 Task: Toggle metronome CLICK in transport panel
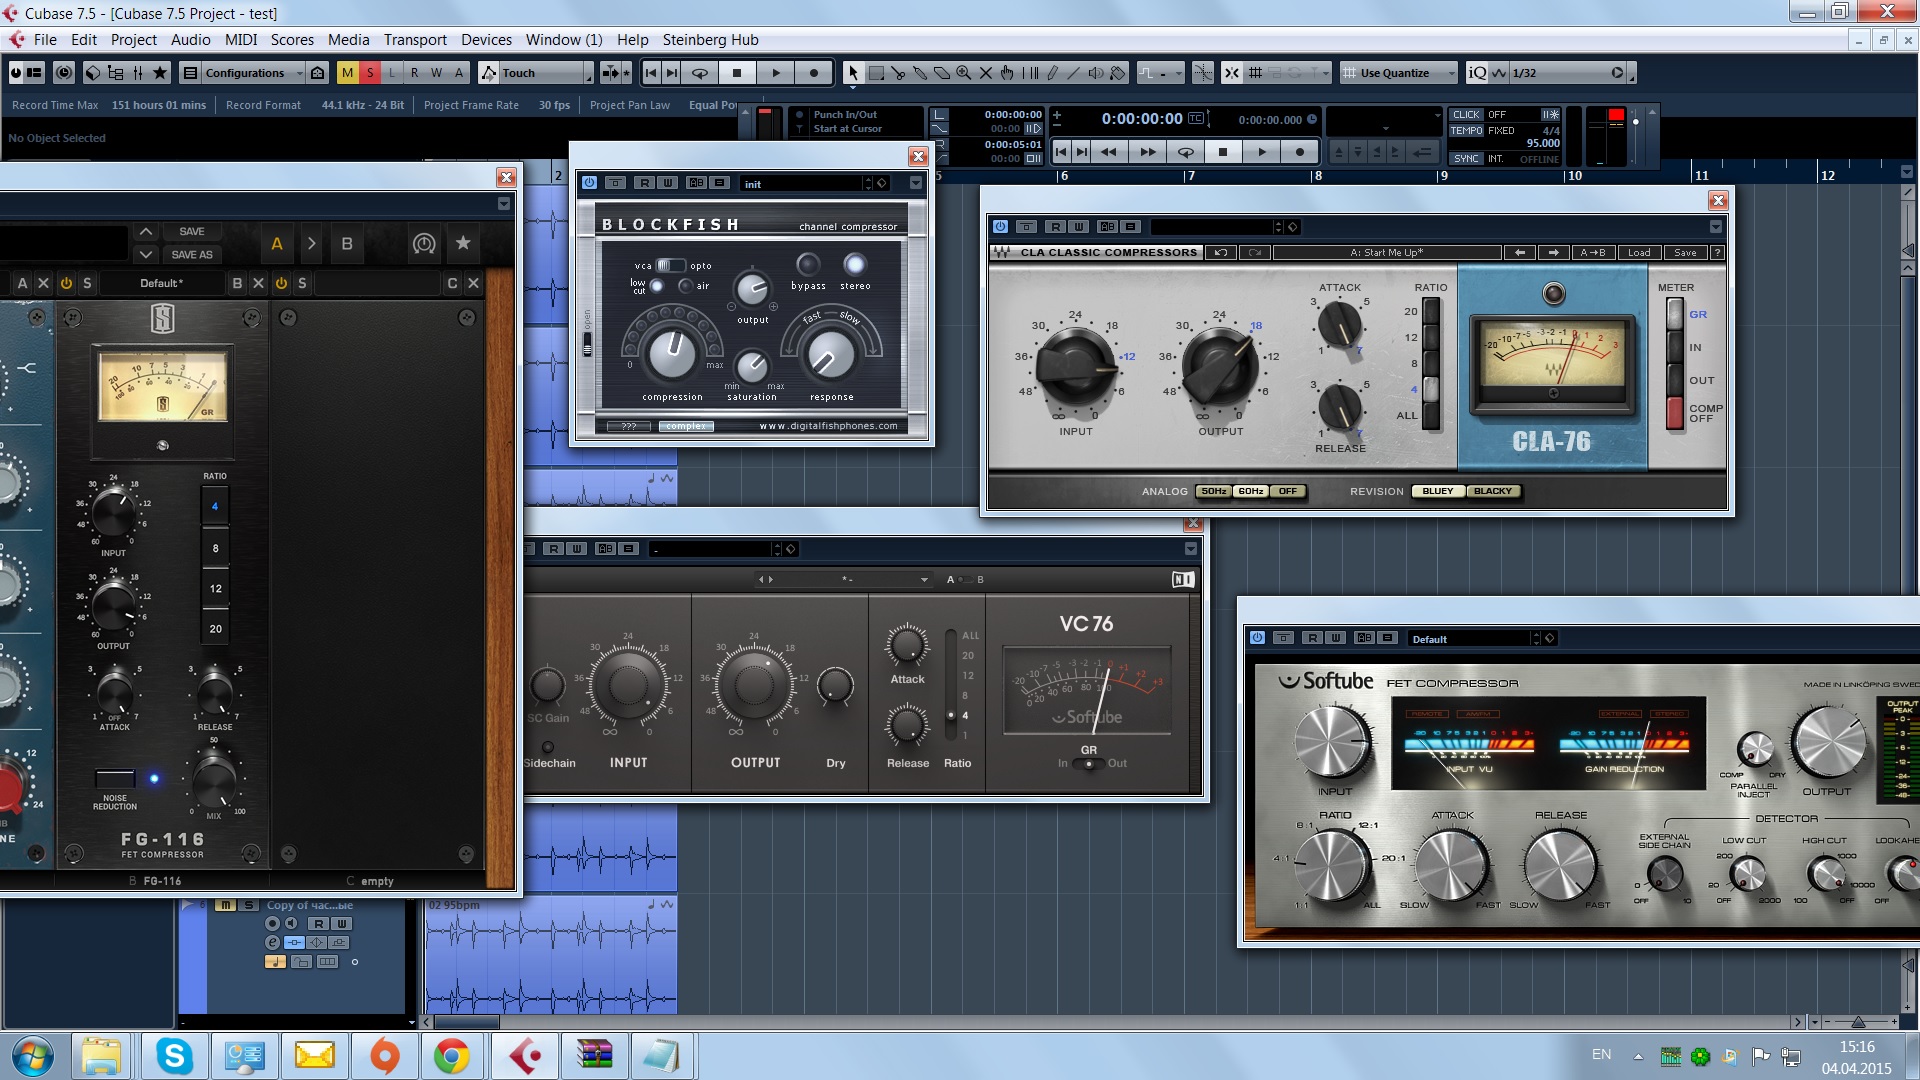click(1466, 114)
